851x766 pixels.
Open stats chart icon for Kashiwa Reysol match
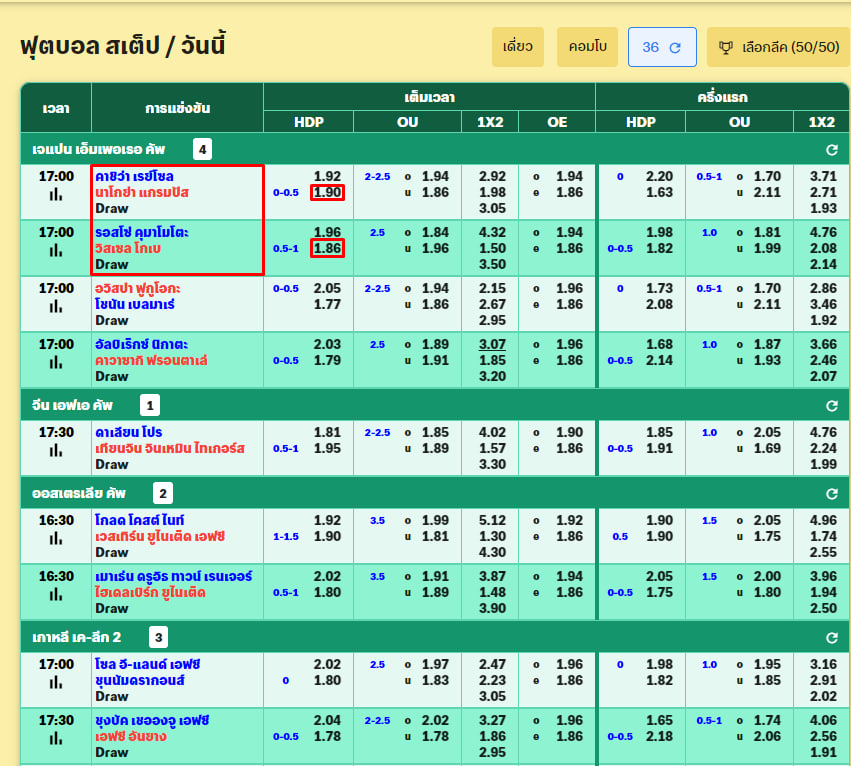tap(56, 194)
